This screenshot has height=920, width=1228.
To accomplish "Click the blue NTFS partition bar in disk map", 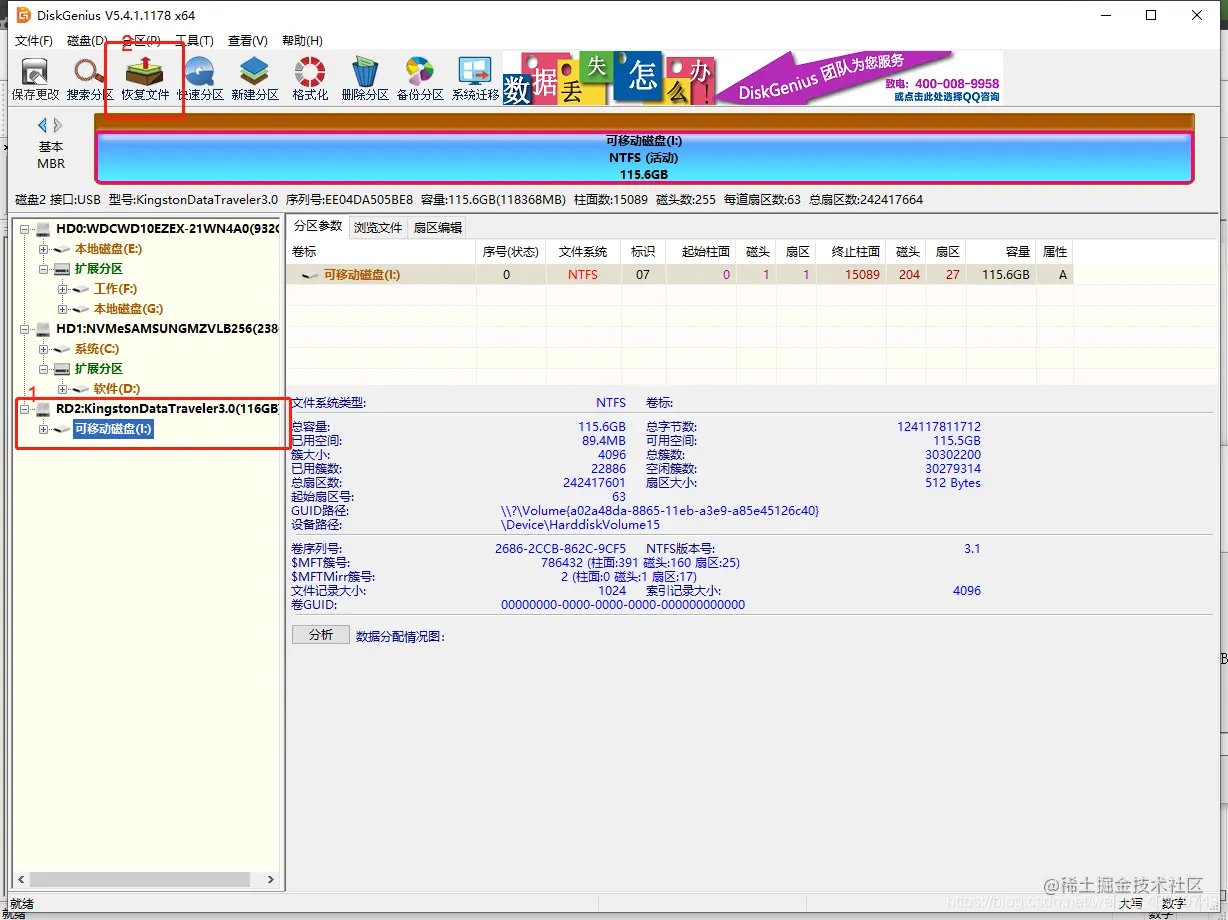I will tap(643, 157).
